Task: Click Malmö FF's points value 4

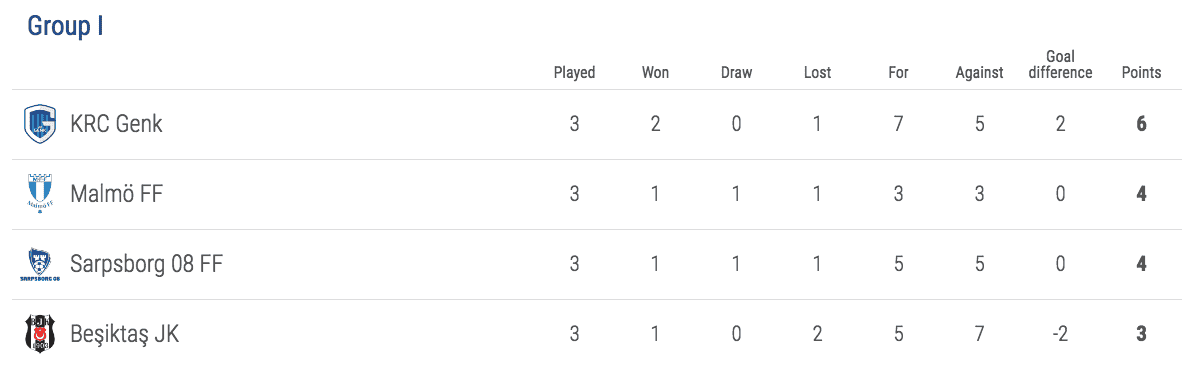Action: pos(1141,194)
